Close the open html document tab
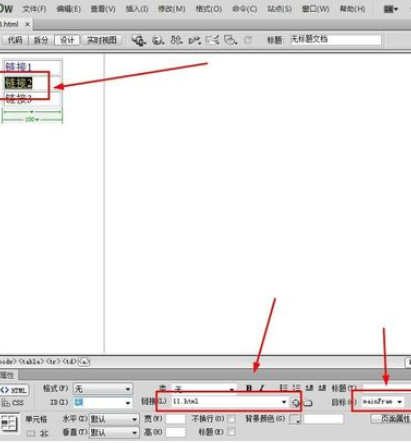Viewport: 411px width, 443px height. coord(27,24)
